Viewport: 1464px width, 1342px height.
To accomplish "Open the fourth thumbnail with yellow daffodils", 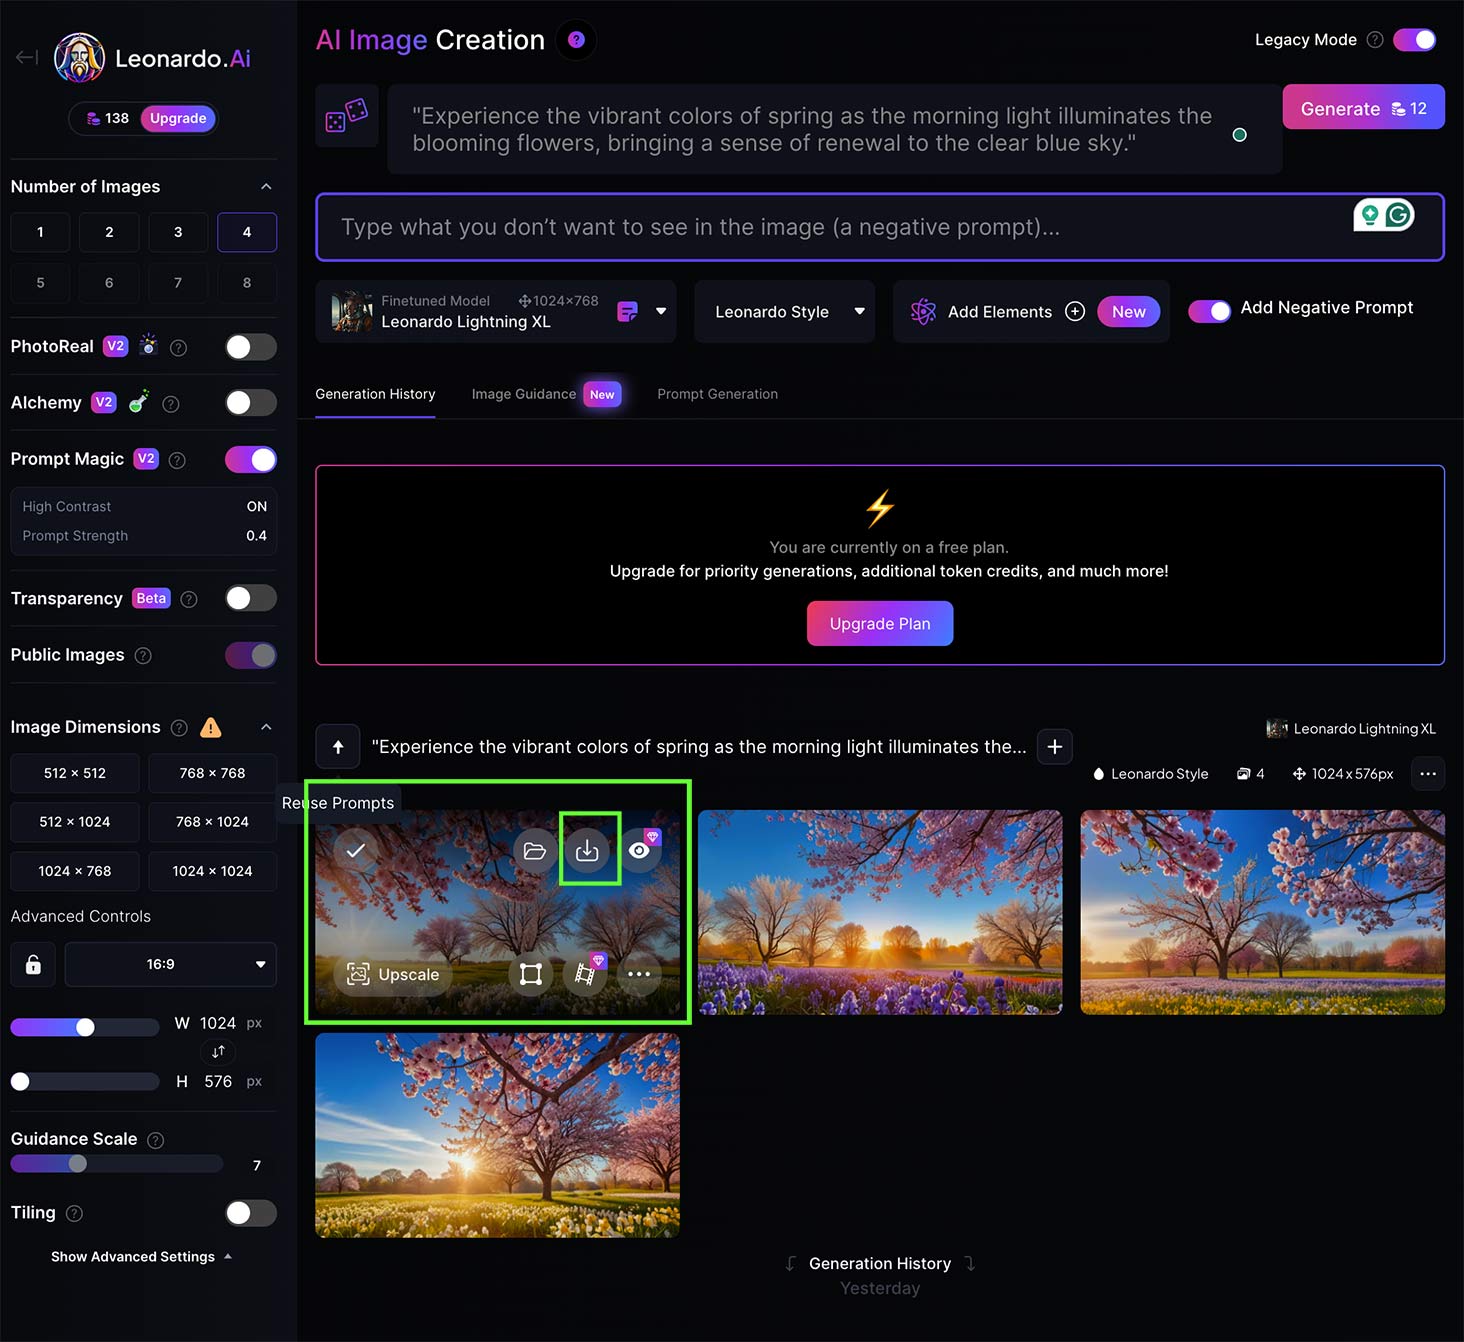I will point(497,1135).
